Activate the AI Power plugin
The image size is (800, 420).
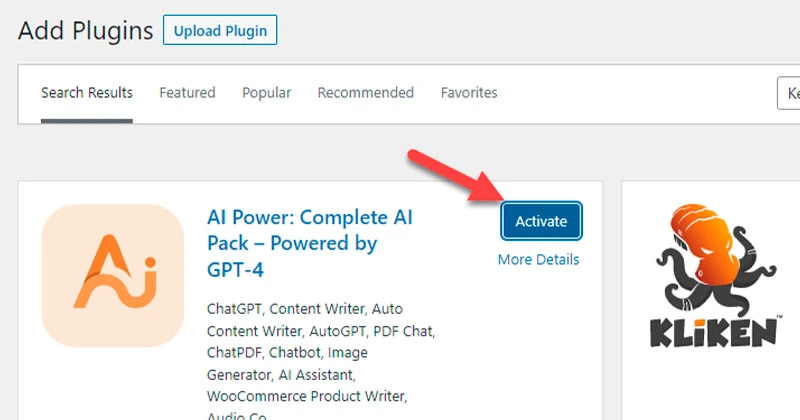[541, 221]
